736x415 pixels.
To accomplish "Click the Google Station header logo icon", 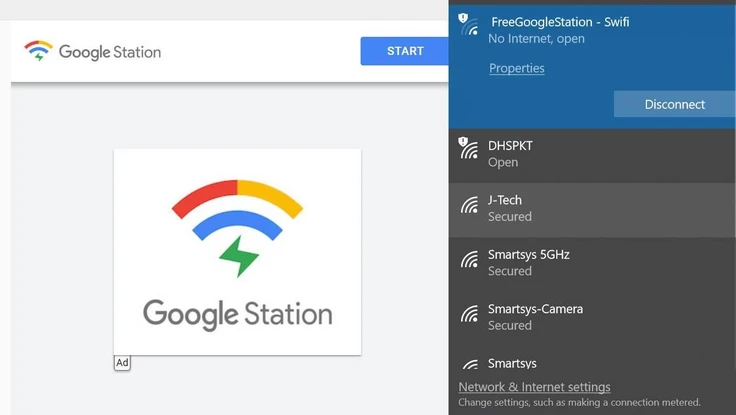I will point(38,51).
